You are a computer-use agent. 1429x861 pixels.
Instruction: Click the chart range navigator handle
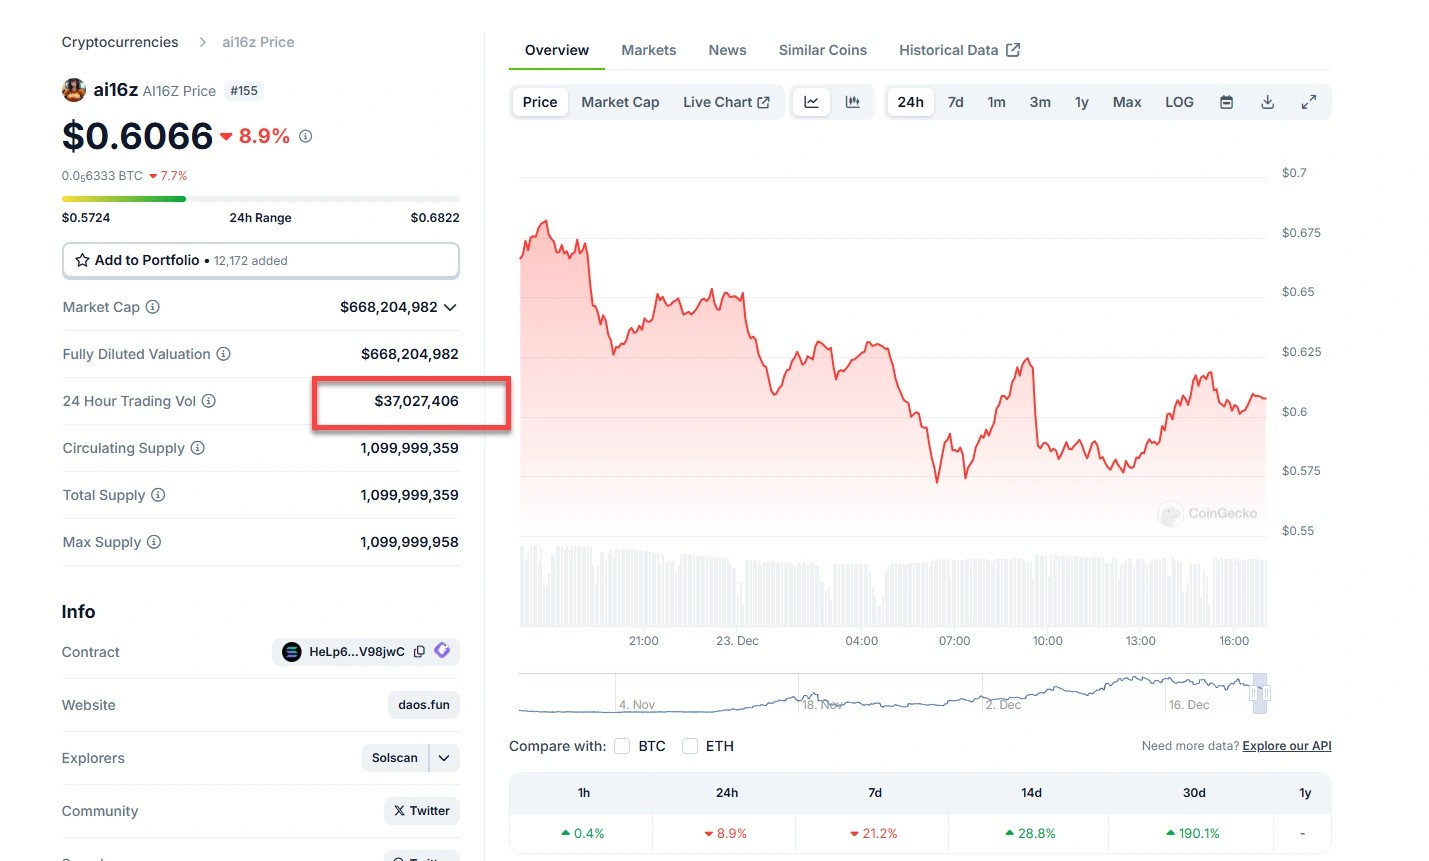(1260, 693)
